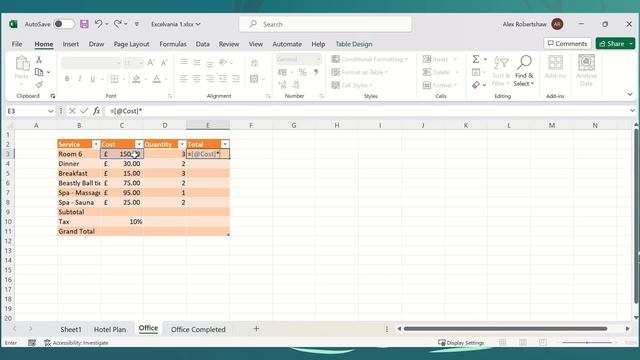Confirm the formula with the checkmark icon
The image size is (640, 360).
click(x=84, y=111)
